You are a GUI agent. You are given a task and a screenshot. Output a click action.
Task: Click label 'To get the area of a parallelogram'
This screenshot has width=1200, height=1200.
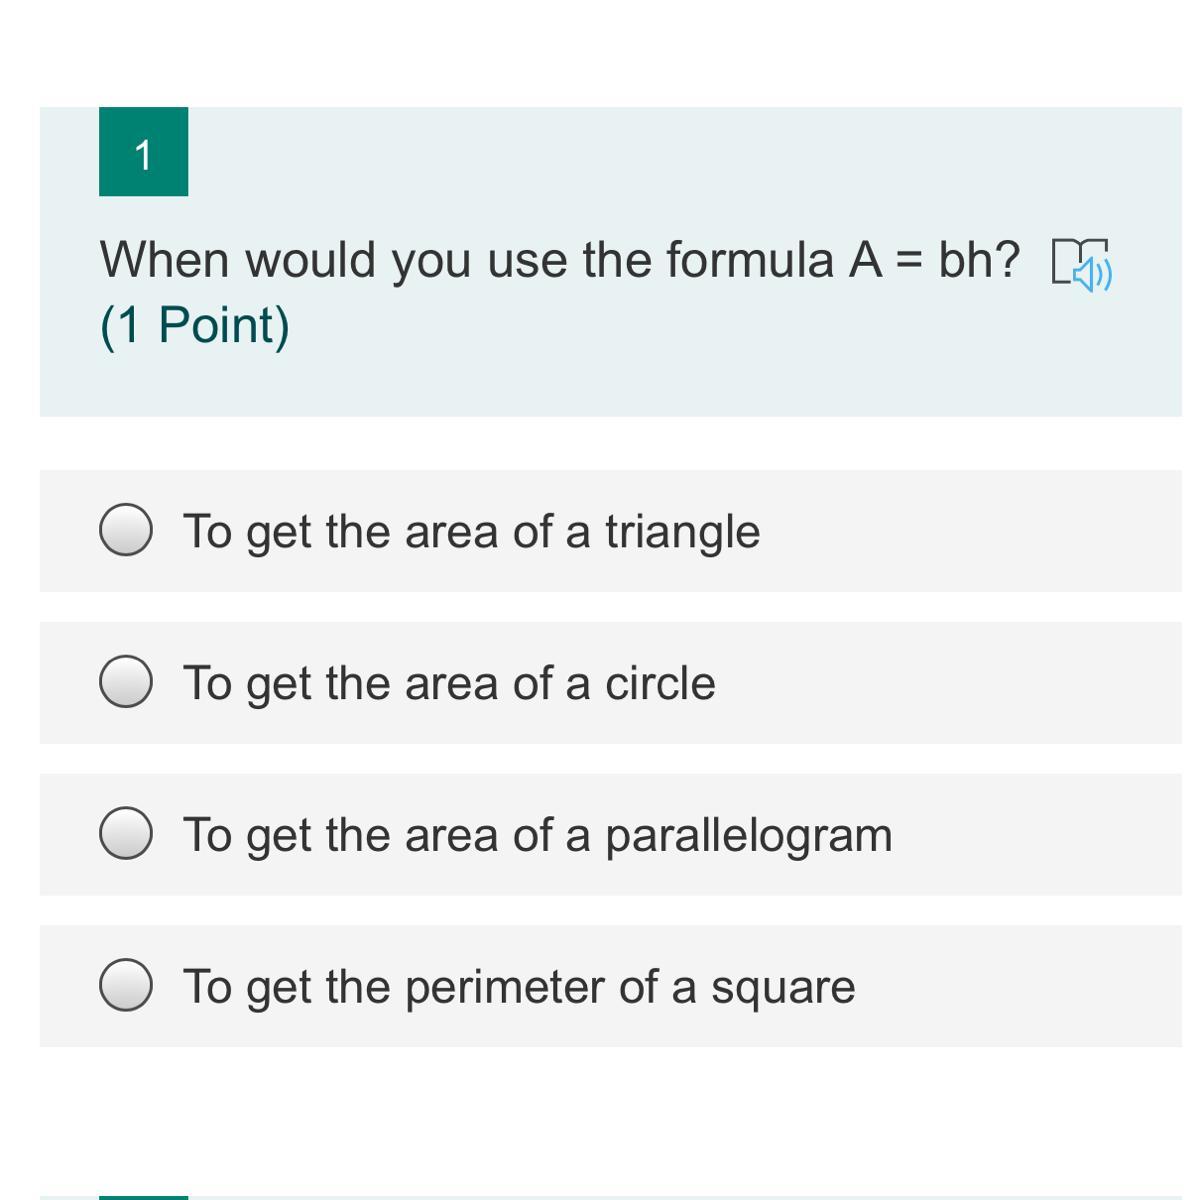click(x=537, y=835)
